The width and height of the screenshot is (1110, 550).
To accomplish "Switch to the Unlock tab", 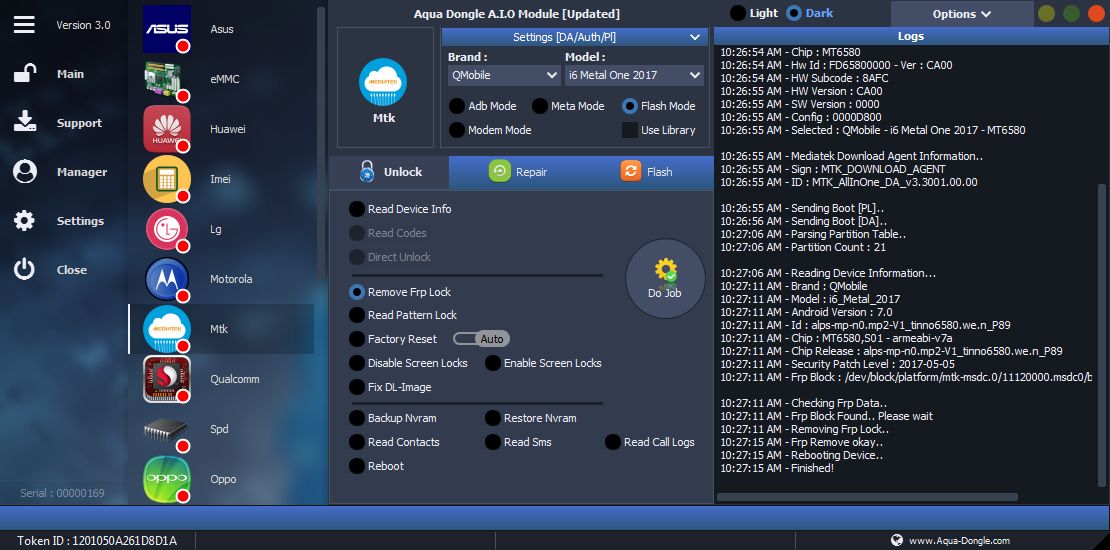I will click(x=389, y=172).
